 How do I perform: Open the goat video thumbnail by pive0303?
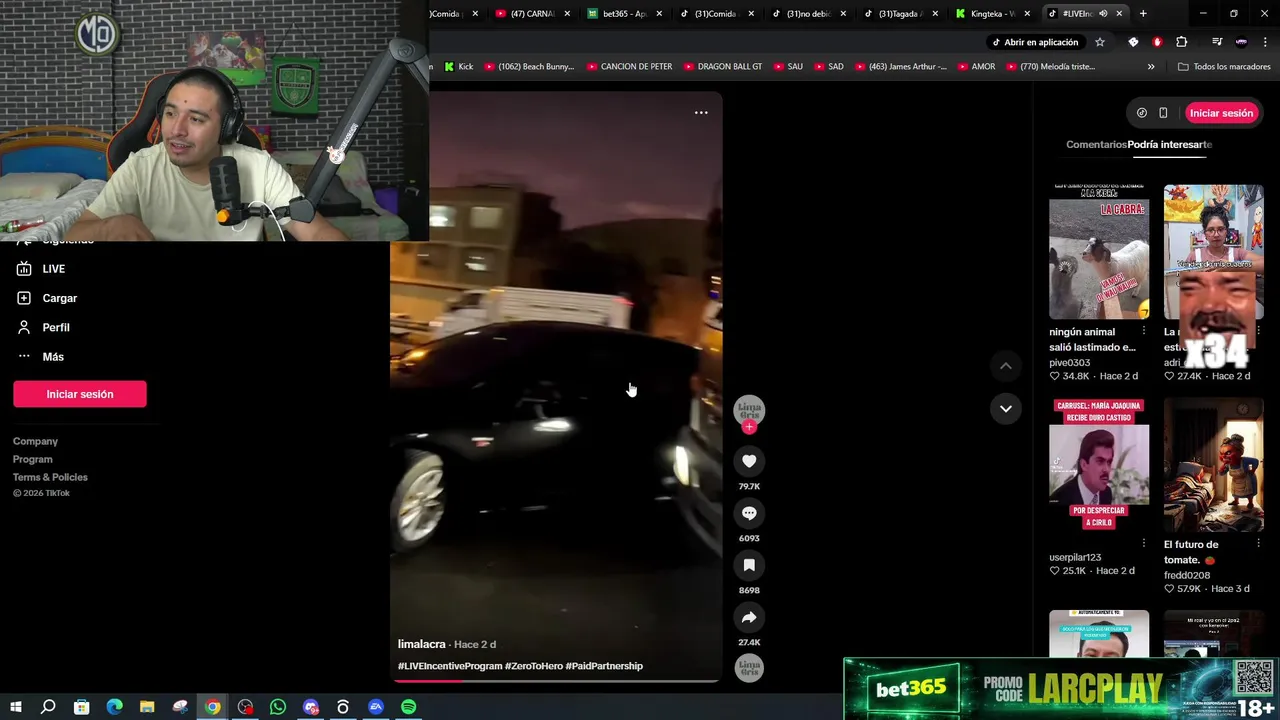coord(1099,252)
